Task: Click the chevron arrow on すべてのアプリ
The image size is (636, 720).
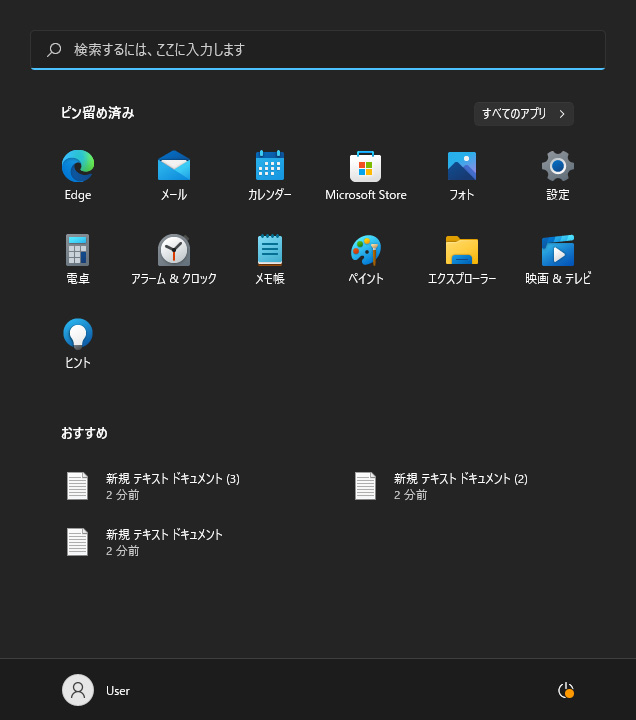Action: [x=562, y=114]
